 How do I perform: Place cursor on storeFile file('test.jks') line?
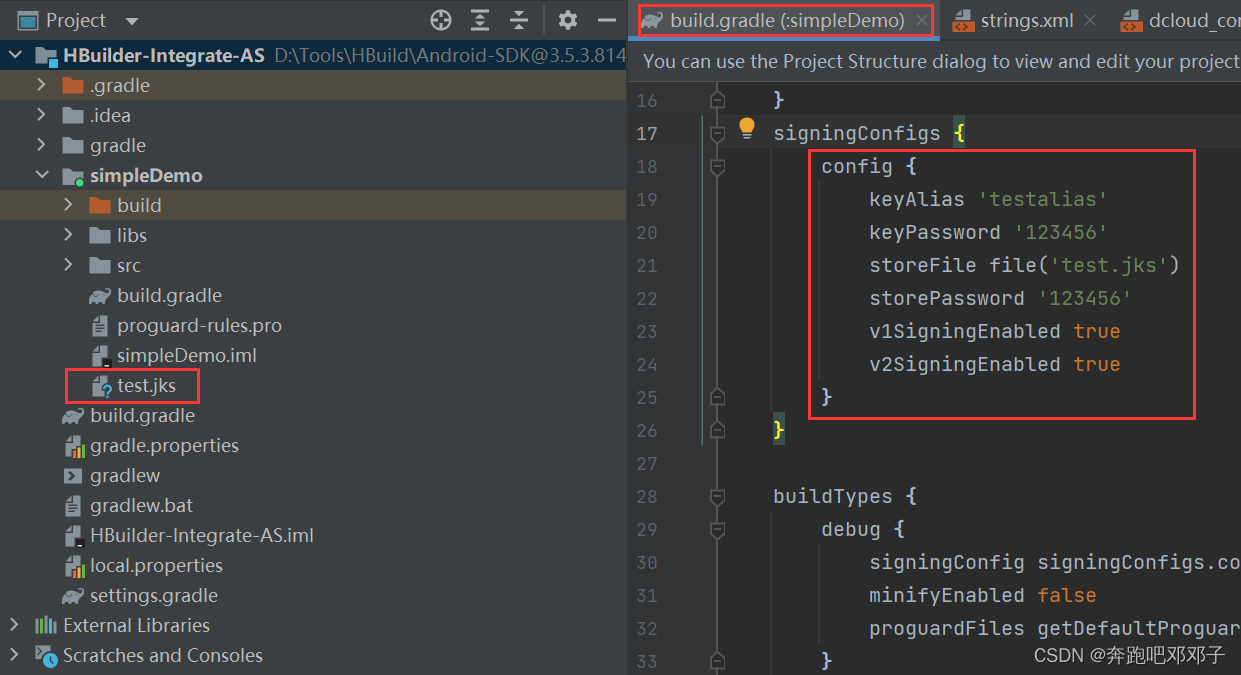[1024, 265]
